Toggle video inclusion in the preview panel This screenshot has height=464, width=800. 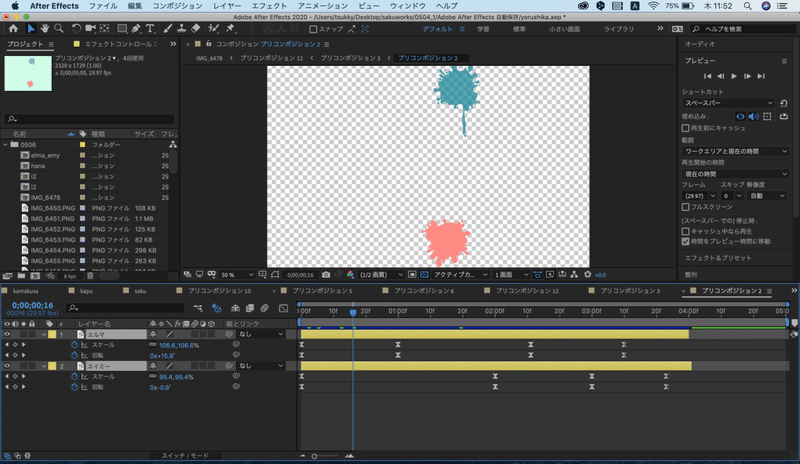740,116
